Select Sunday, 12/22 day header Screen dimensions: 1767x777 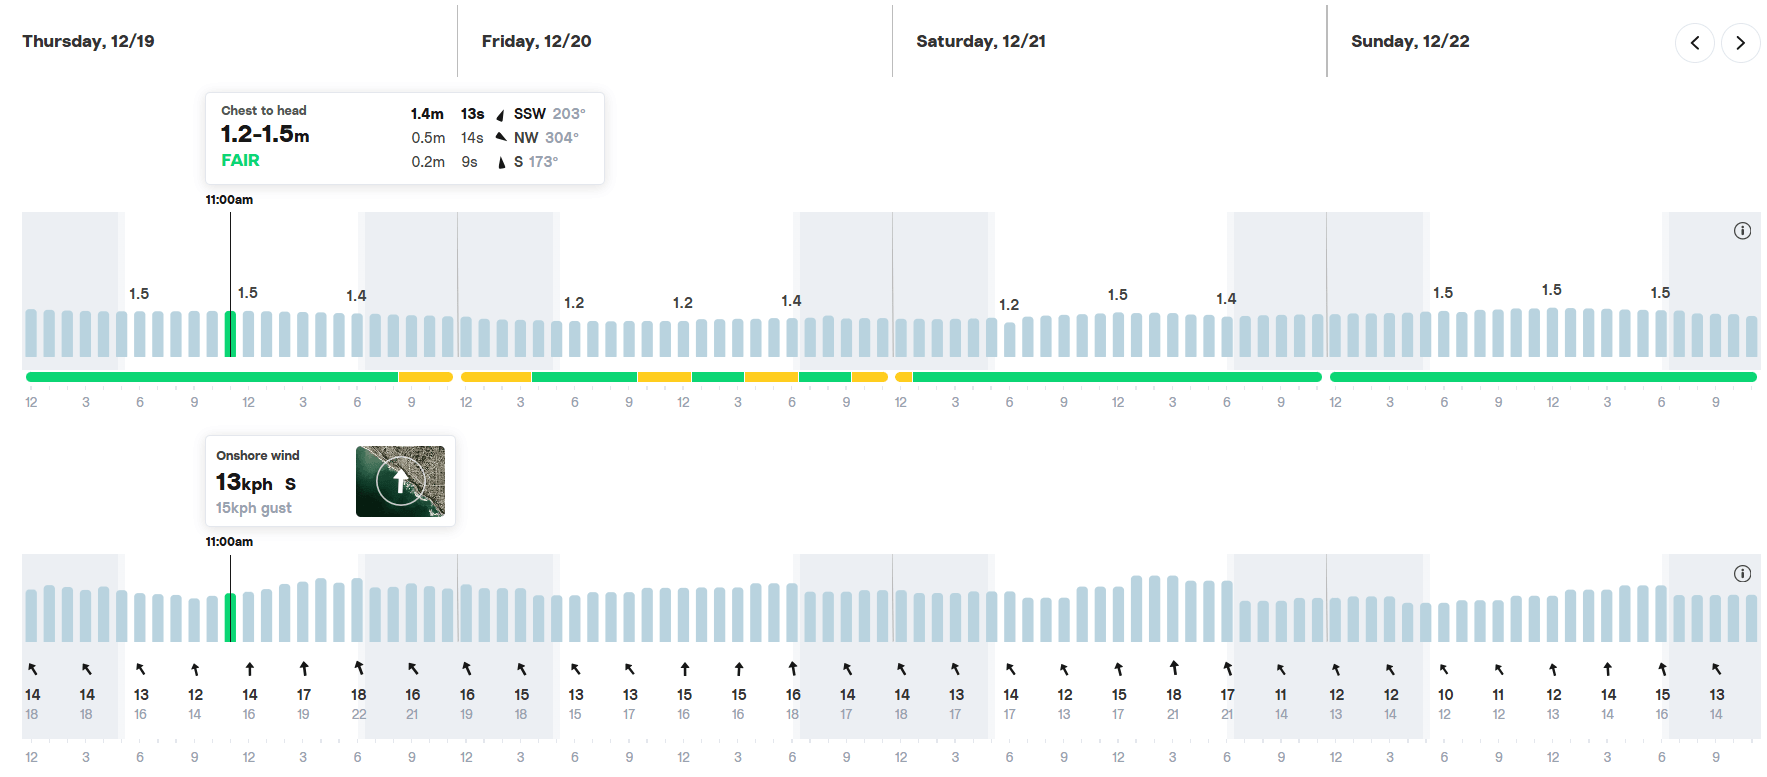point(1410,41)
